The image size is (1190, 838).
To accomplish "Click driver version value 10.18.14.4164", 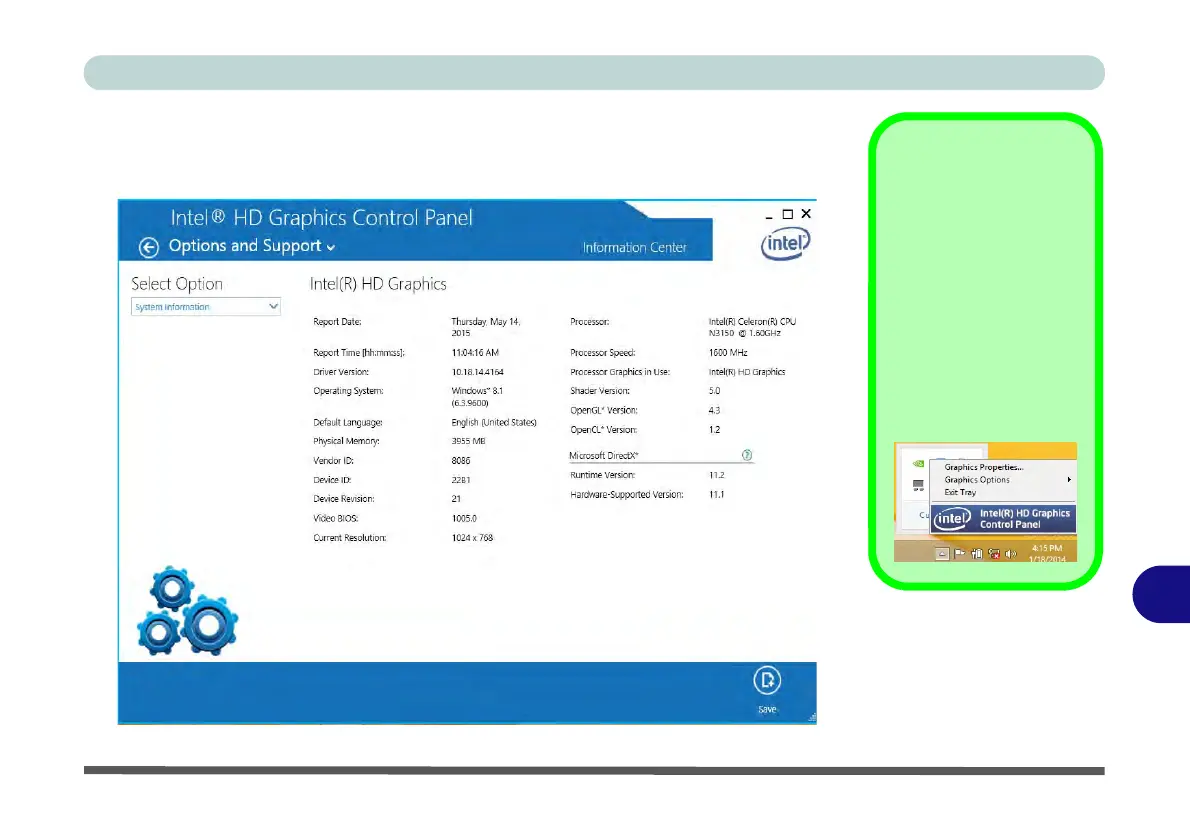I will click(x=477, y=372).
